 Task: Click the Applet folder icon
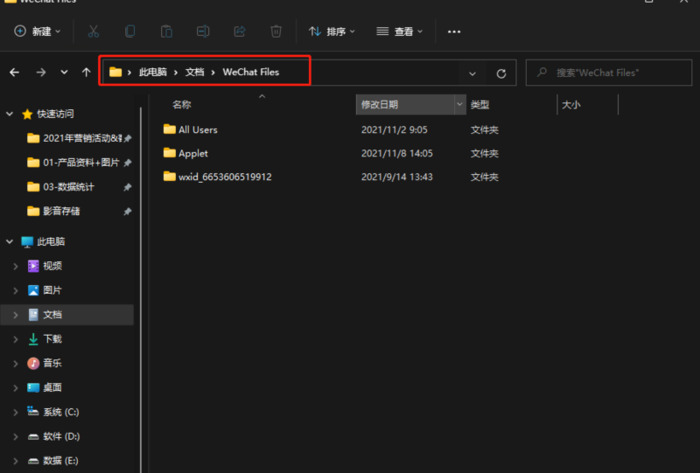point(170,153)
